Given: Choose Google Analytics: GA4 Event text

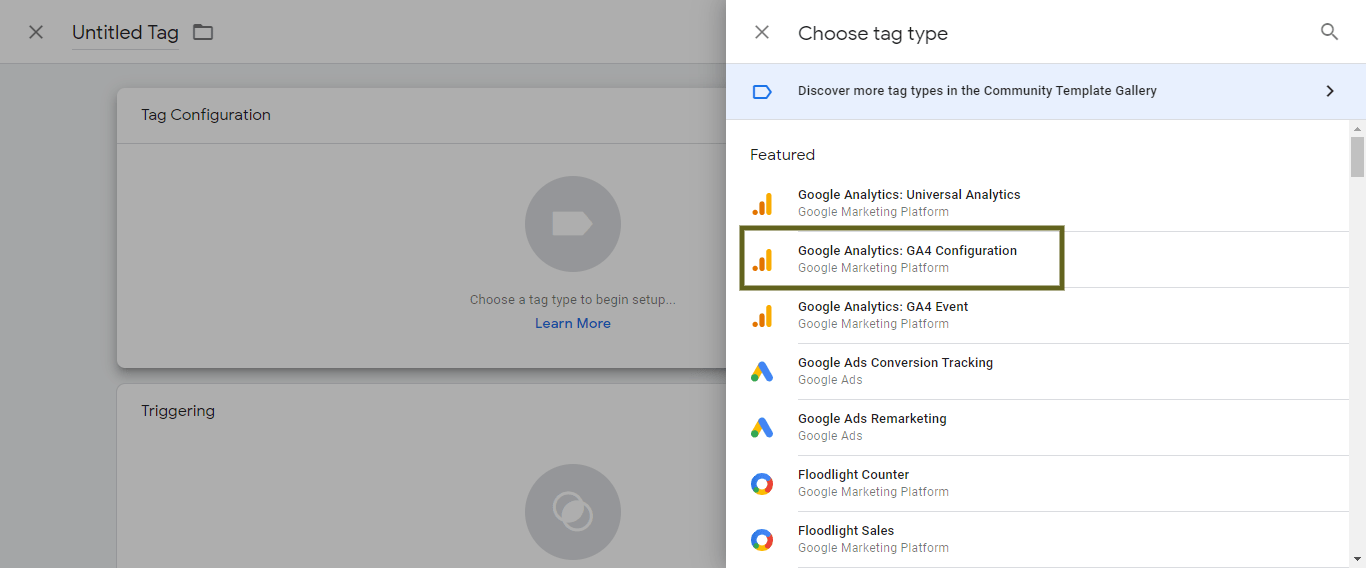Looking at the screenshot, I should tap(883, 307).
